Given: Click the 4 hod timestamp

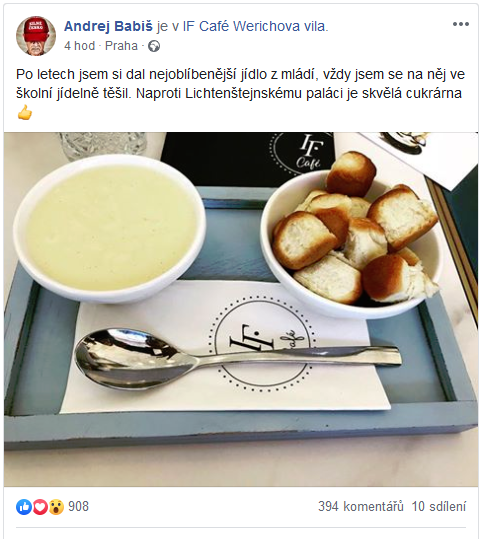Looking at the screenshot, I should pos(79,46).
